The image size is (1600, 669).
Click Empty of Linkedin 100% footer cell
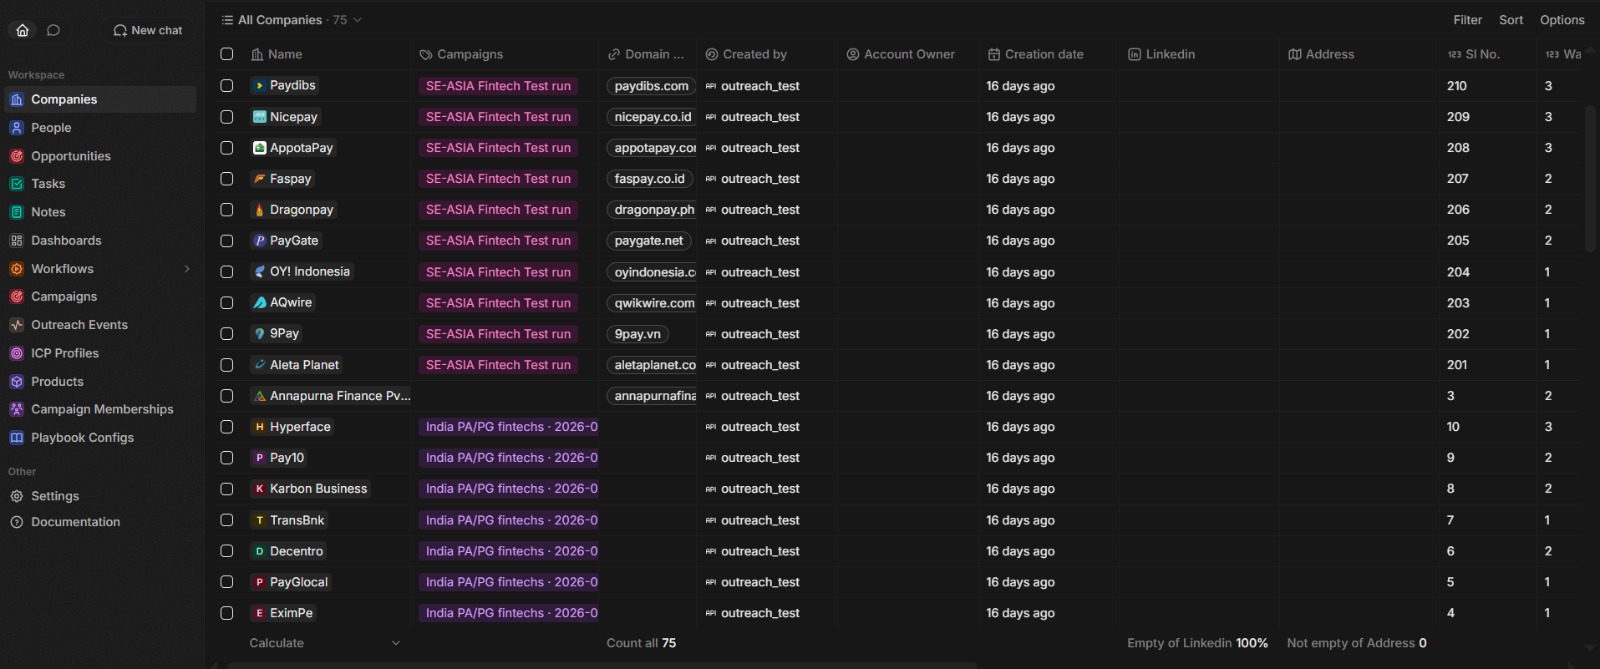pos(1197,643)
